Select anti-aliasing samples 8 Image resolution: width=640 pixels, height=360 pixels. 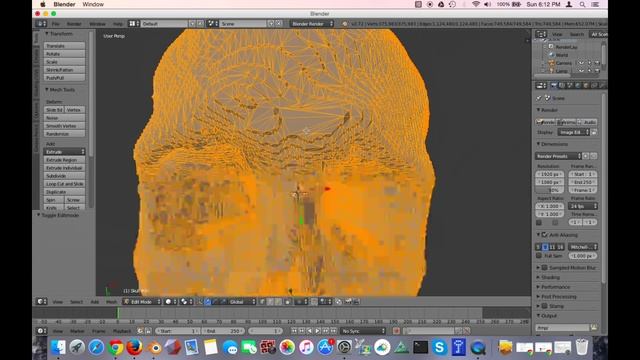coord(546,247)
